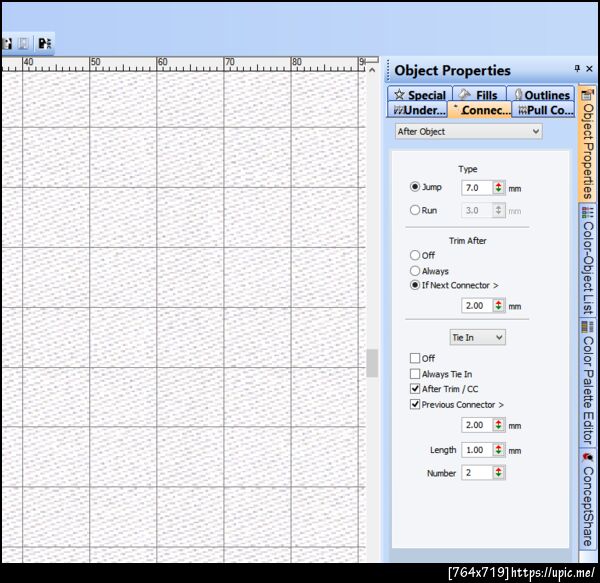The height and width of the screenshot is (583, 600).
Task: Expand the After Object dropdown
Action: click(468, 132)
